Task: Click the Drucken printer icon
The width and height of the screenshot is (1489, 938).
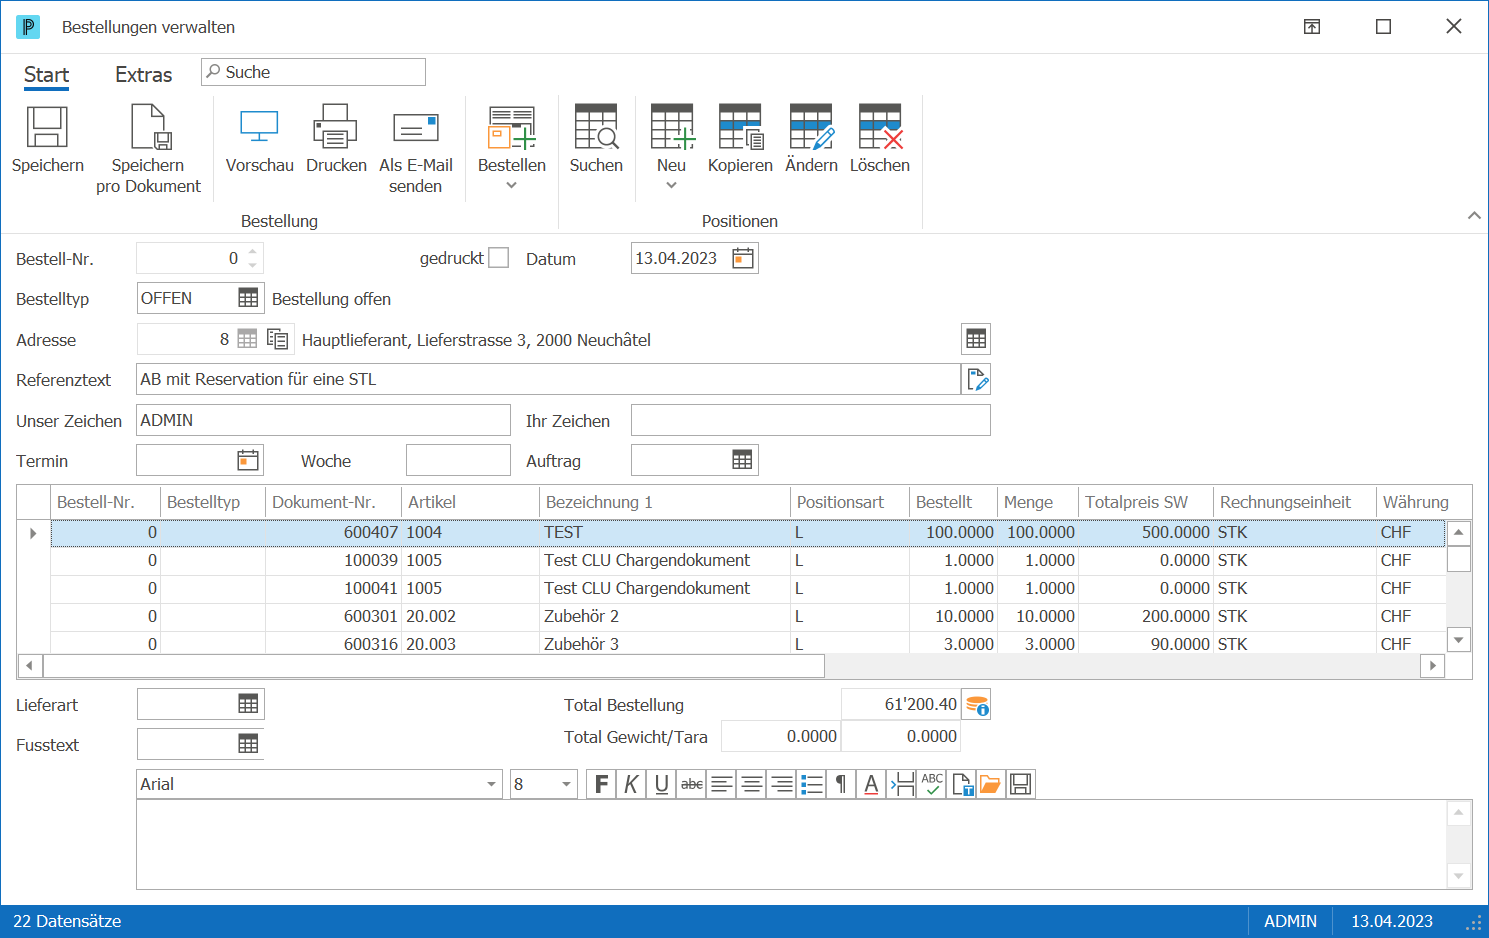Action: (x=335, y=128)
